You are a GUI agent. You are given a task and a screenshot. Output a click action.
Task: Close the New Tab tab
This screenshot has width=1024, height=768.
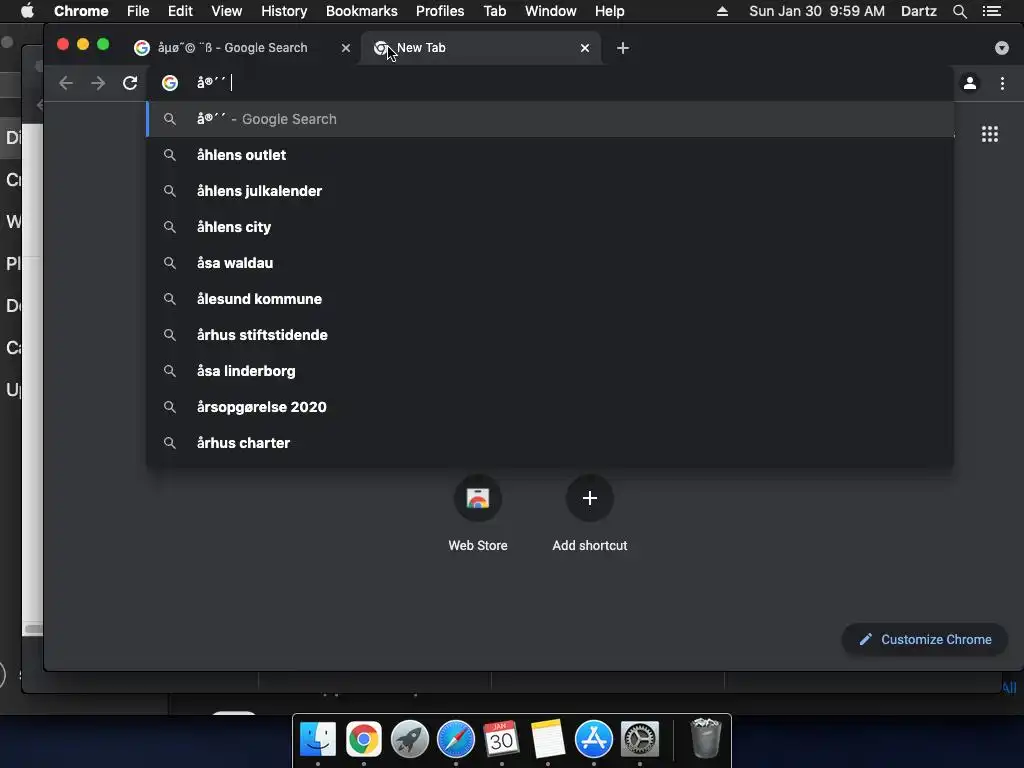585,48
